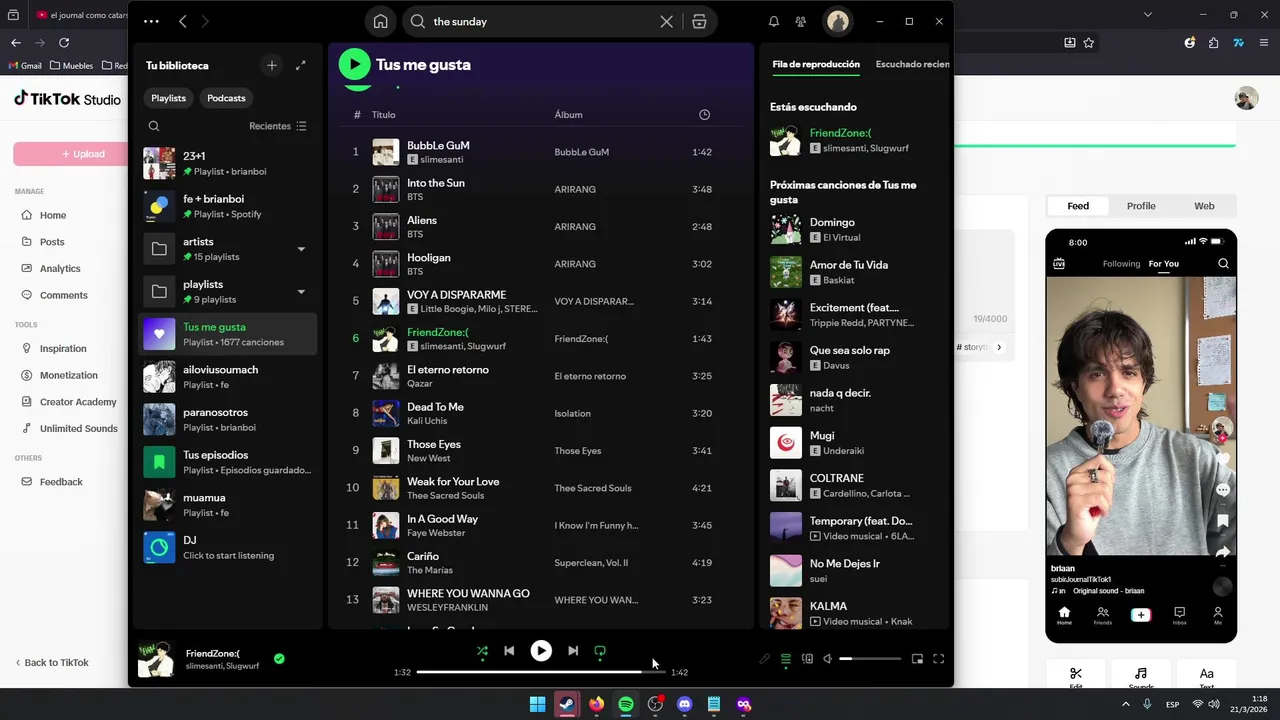1280x720 pixels.
Task: Open Analytics in TikTok Studio sidebar
Action: coord(60,268)
